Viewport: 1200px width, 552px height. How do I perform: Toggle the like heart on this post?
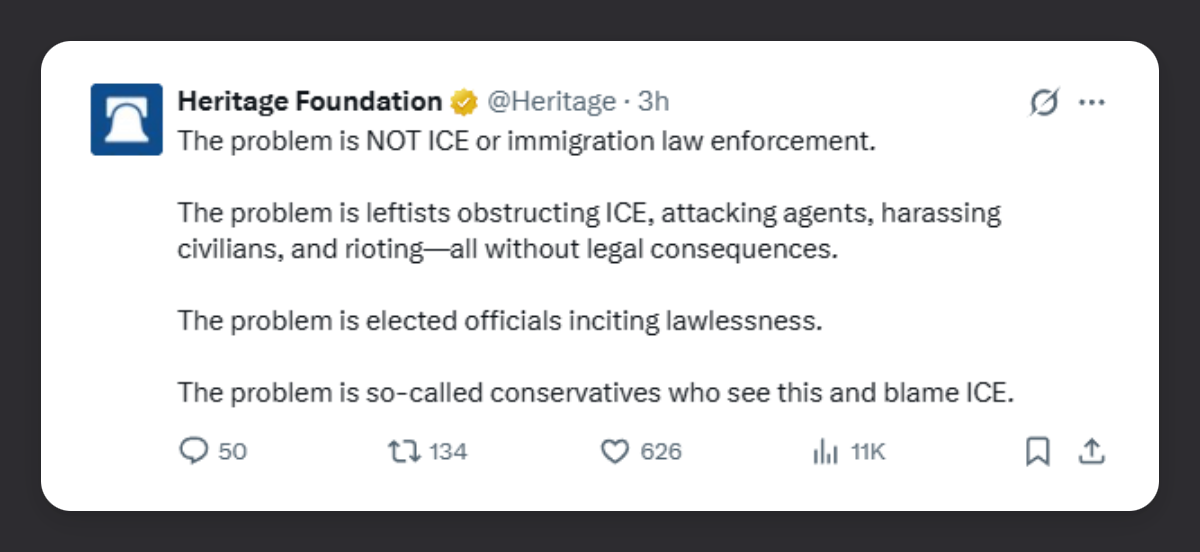tap(613, 452)
